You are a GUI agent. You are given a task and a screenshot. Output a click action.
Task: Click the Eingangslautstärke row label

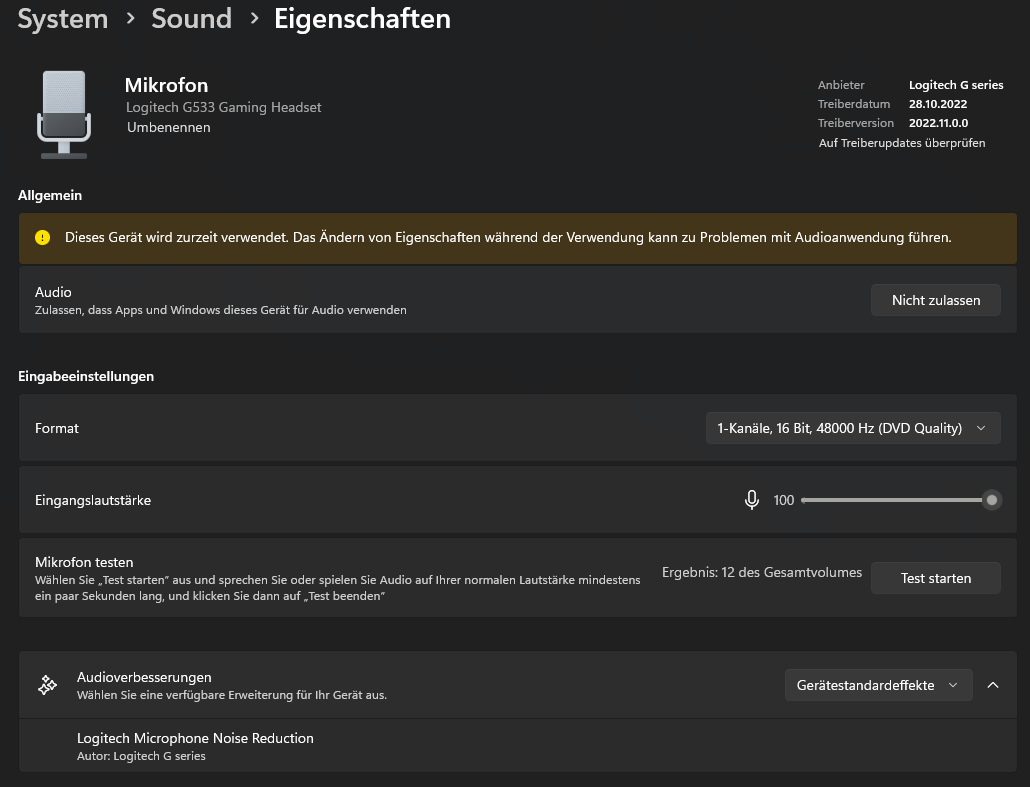pyautogui.click(x=93, y=500)
